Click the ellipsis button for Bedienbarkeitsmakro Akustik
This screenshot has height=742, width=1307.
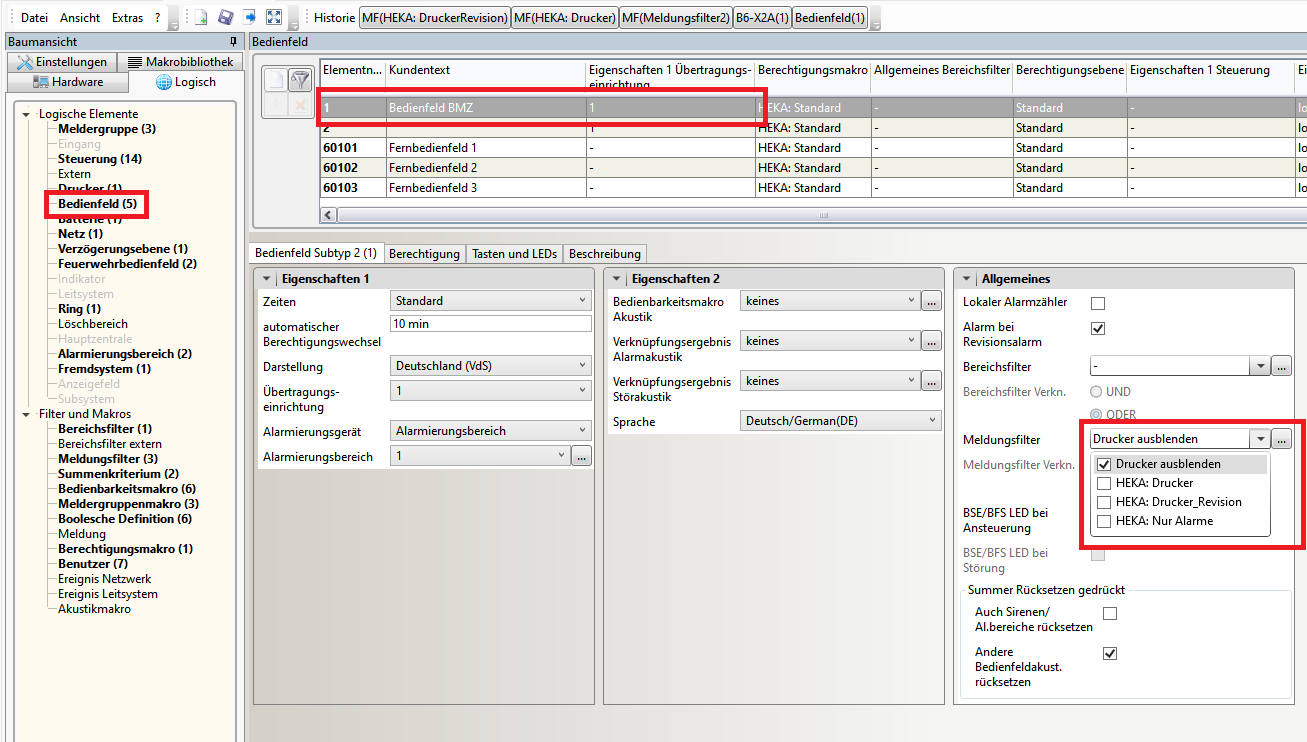coord(932,301)
